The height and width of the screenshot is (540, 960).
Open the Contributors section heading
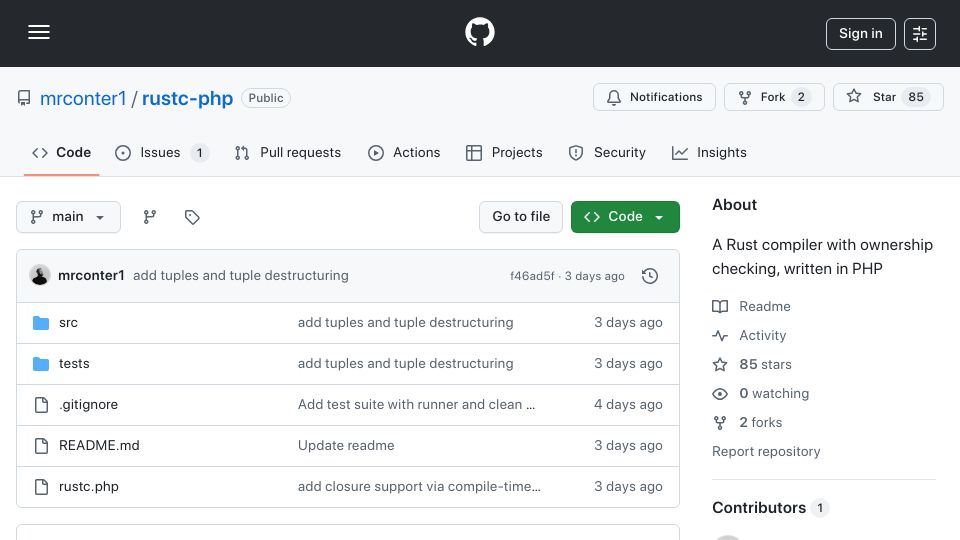pyautogui.click(x=759, y=508)
